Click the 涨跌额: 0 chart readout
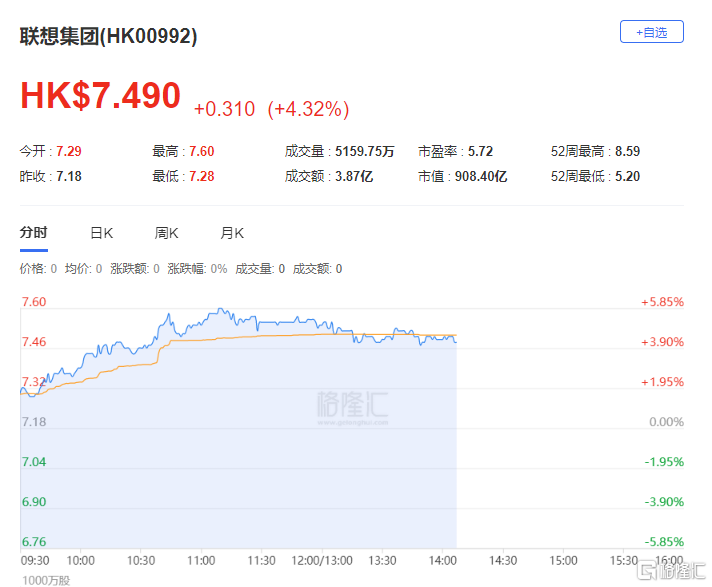This screenshot has height=587, width=712. (x=135, y=269)
